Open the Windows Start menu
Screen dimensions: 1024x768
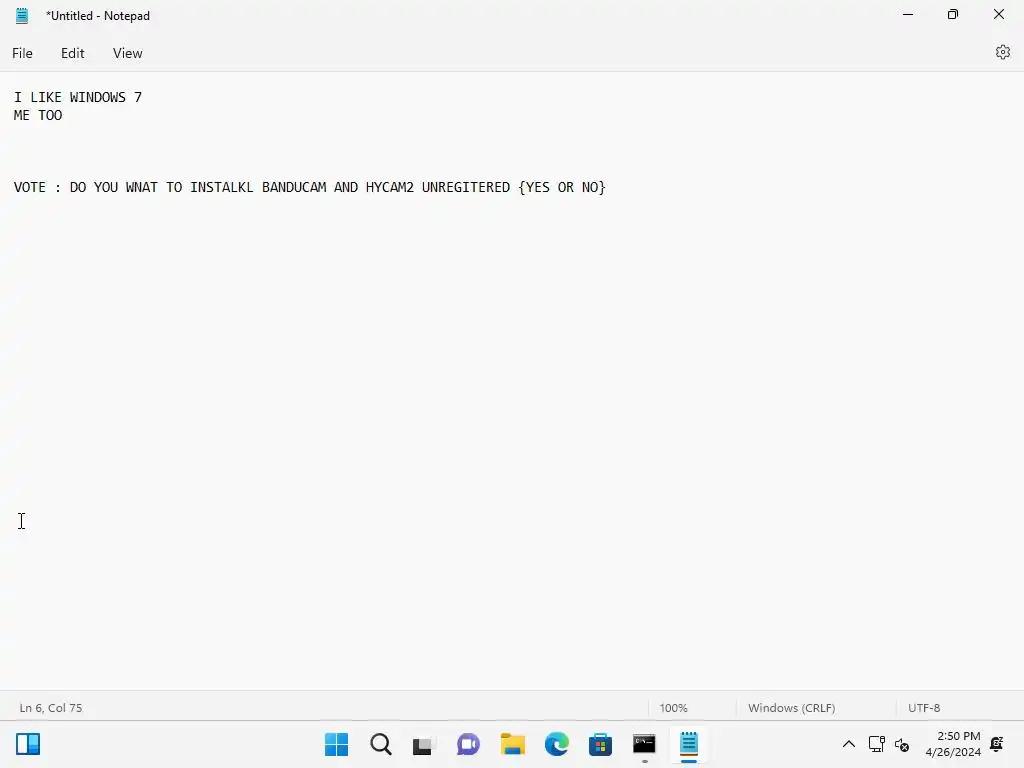[336, 744]
